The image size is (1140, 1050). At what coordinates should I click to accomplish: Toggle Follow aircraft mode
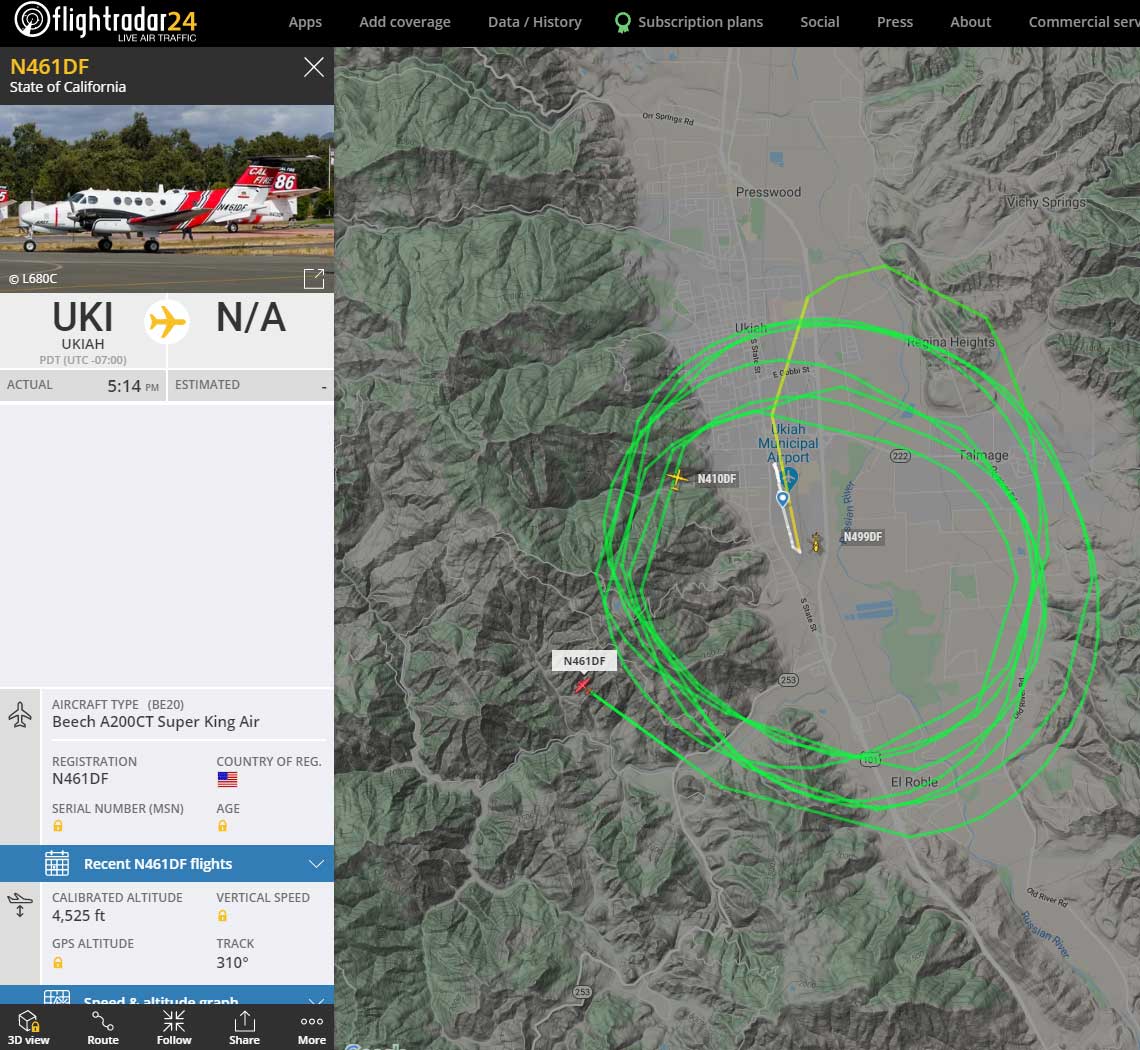174,1027
